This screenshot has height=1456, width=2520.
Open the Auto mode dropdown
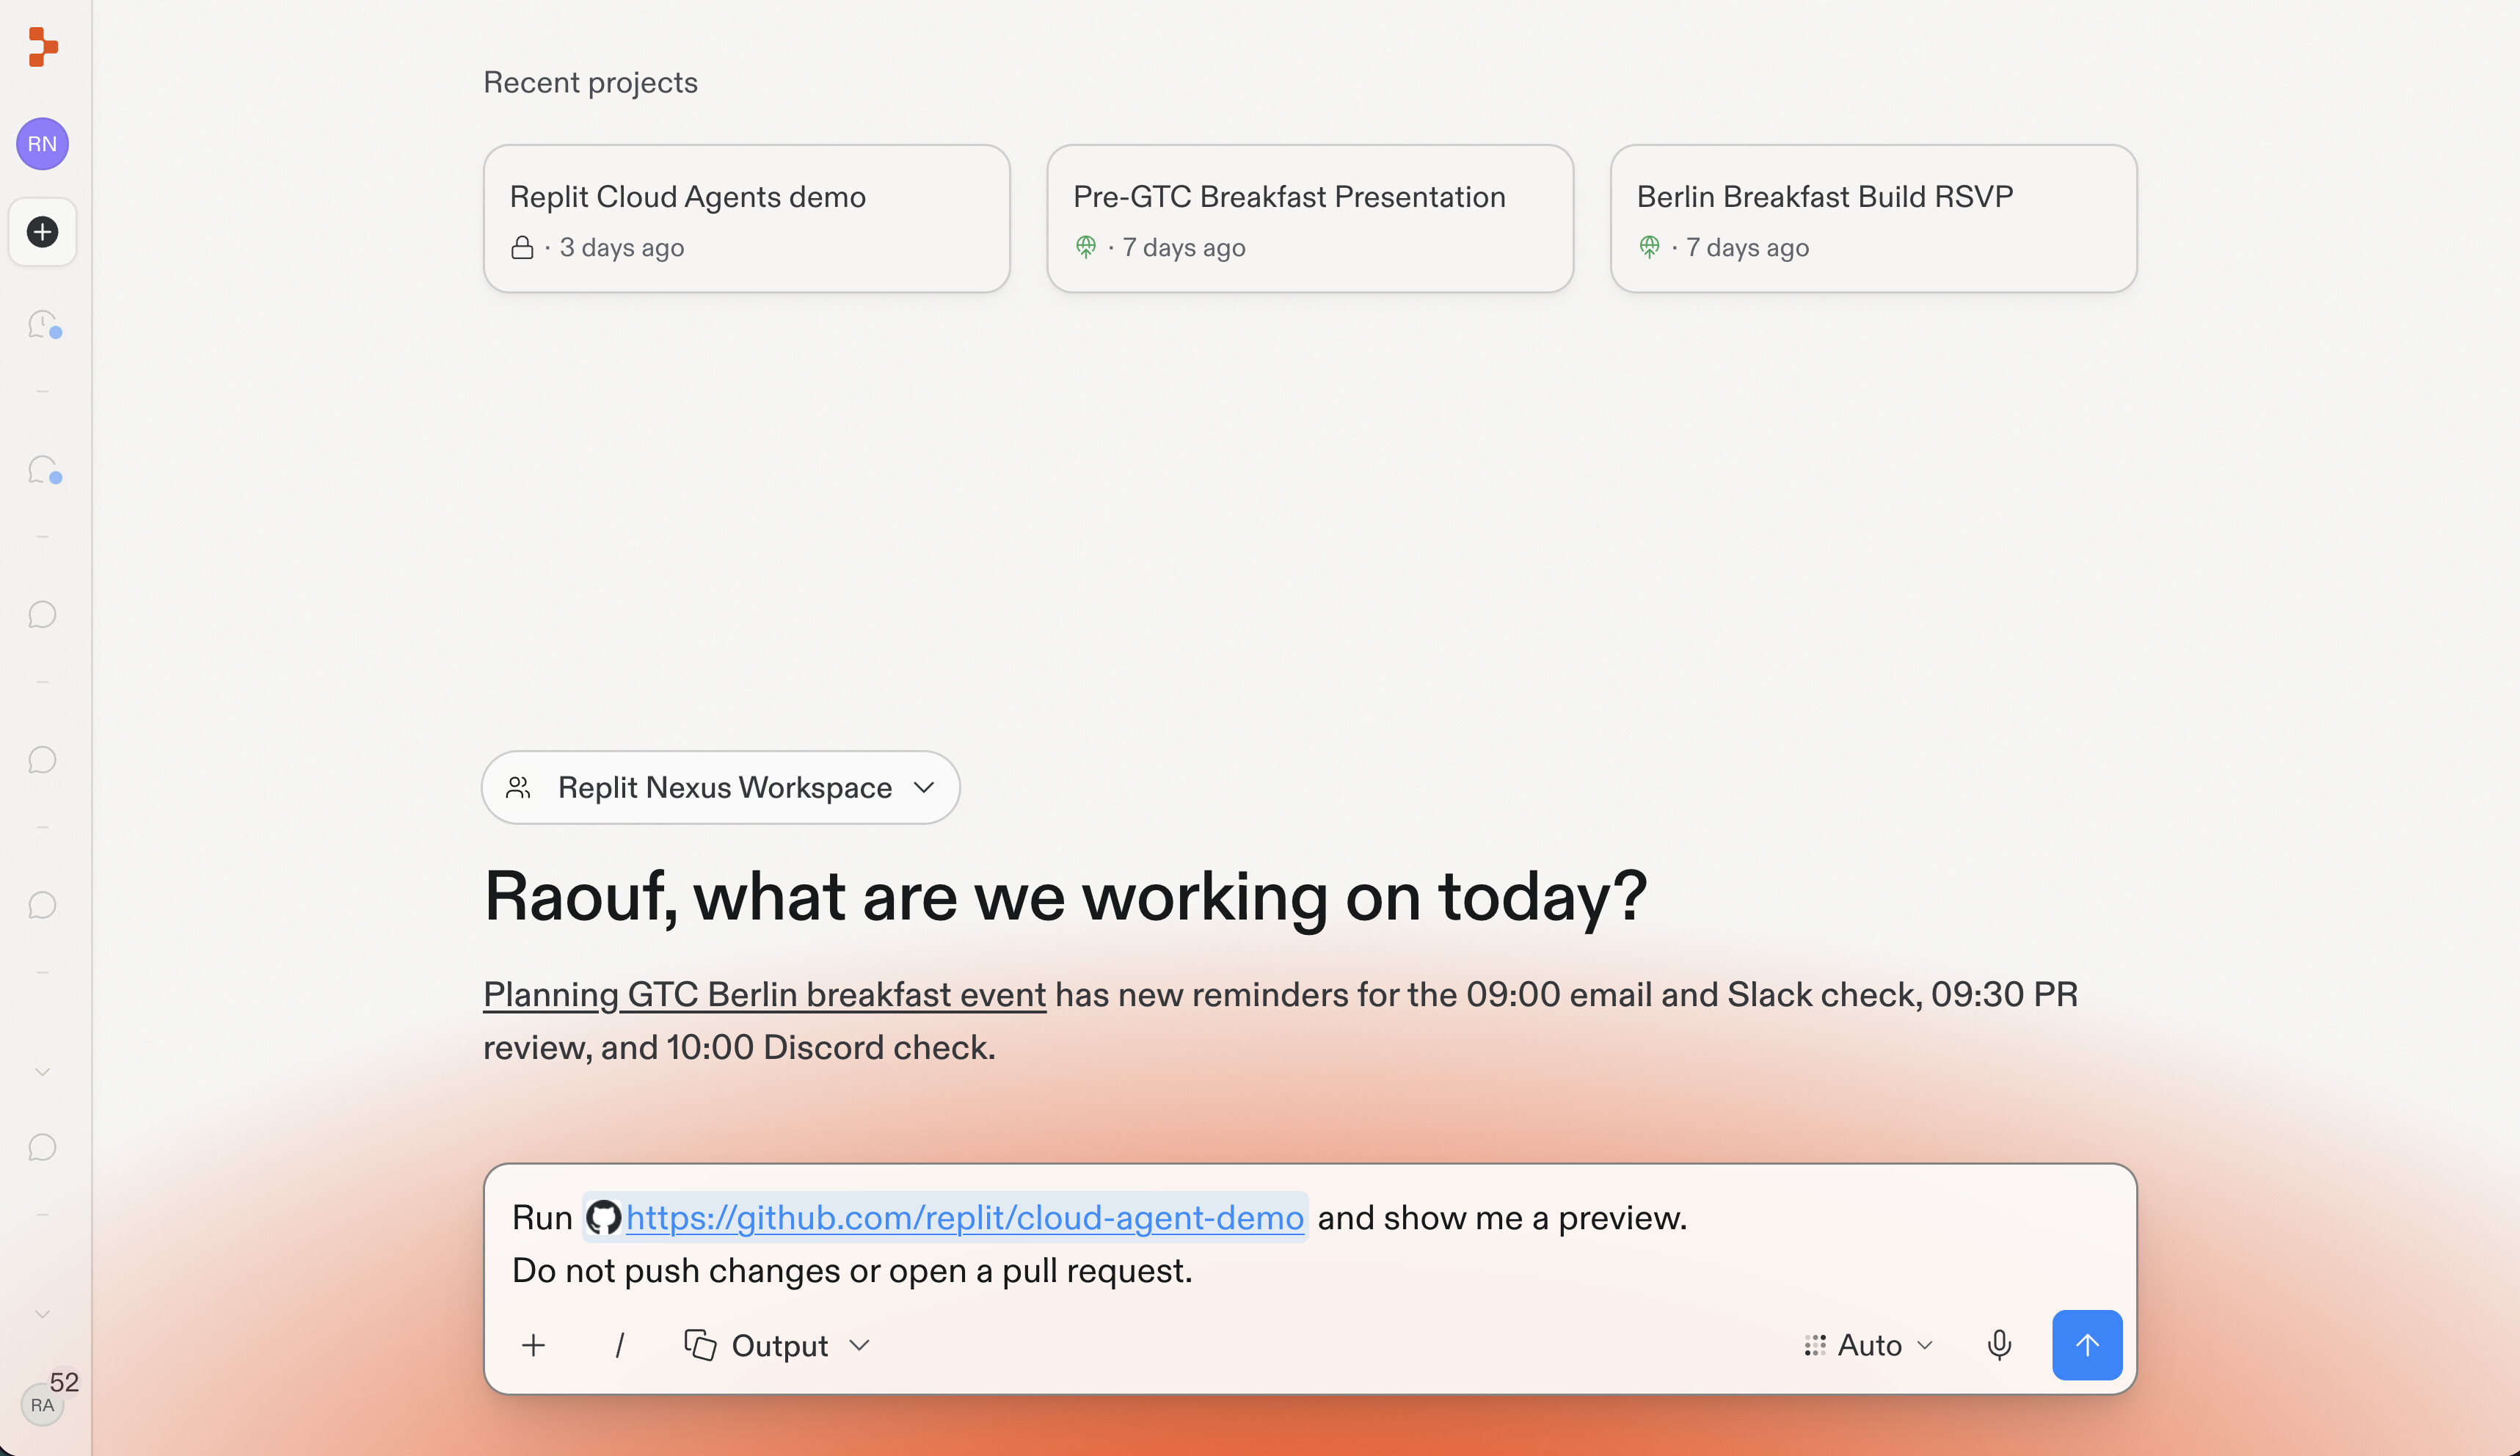pos(1869,1345)
